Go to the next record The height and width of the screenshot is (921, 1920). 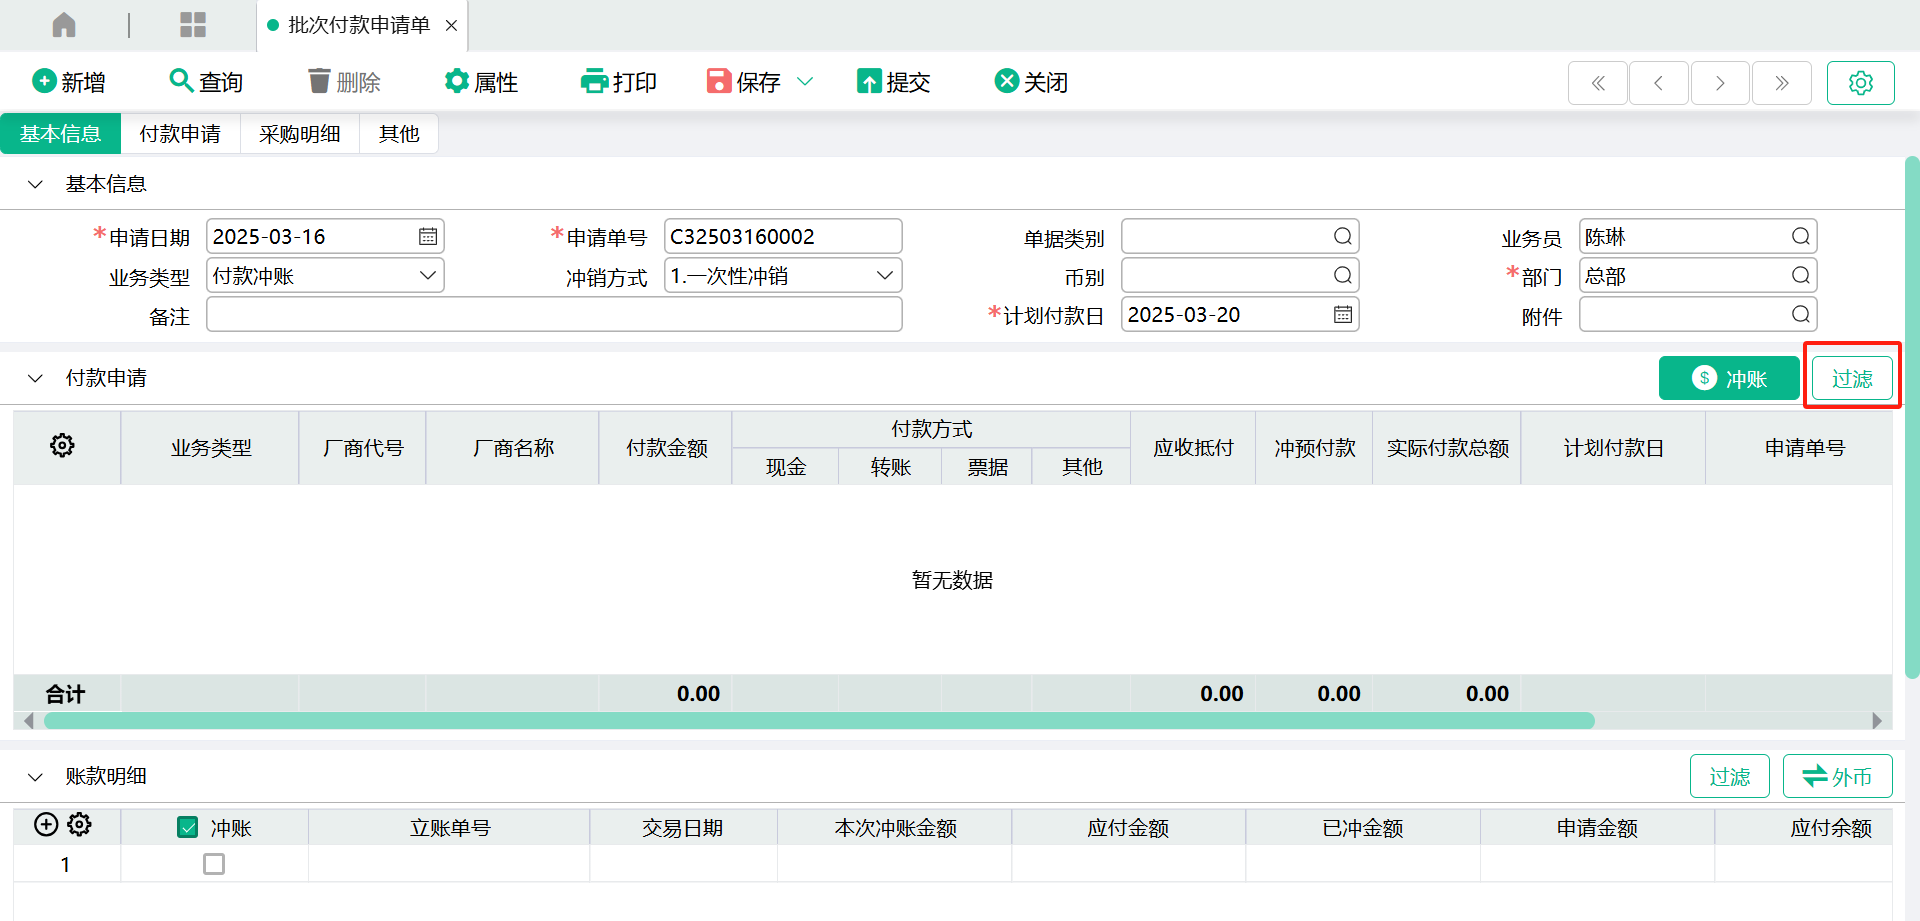click(x=1720, y=83)
